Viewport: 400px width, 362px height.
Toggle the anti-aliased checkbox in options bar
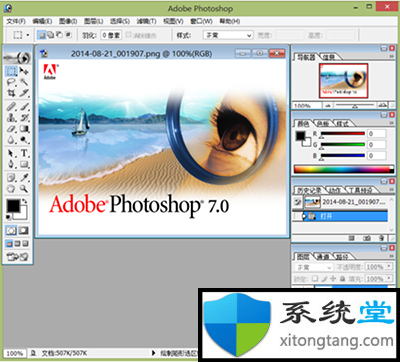point(128,35)
